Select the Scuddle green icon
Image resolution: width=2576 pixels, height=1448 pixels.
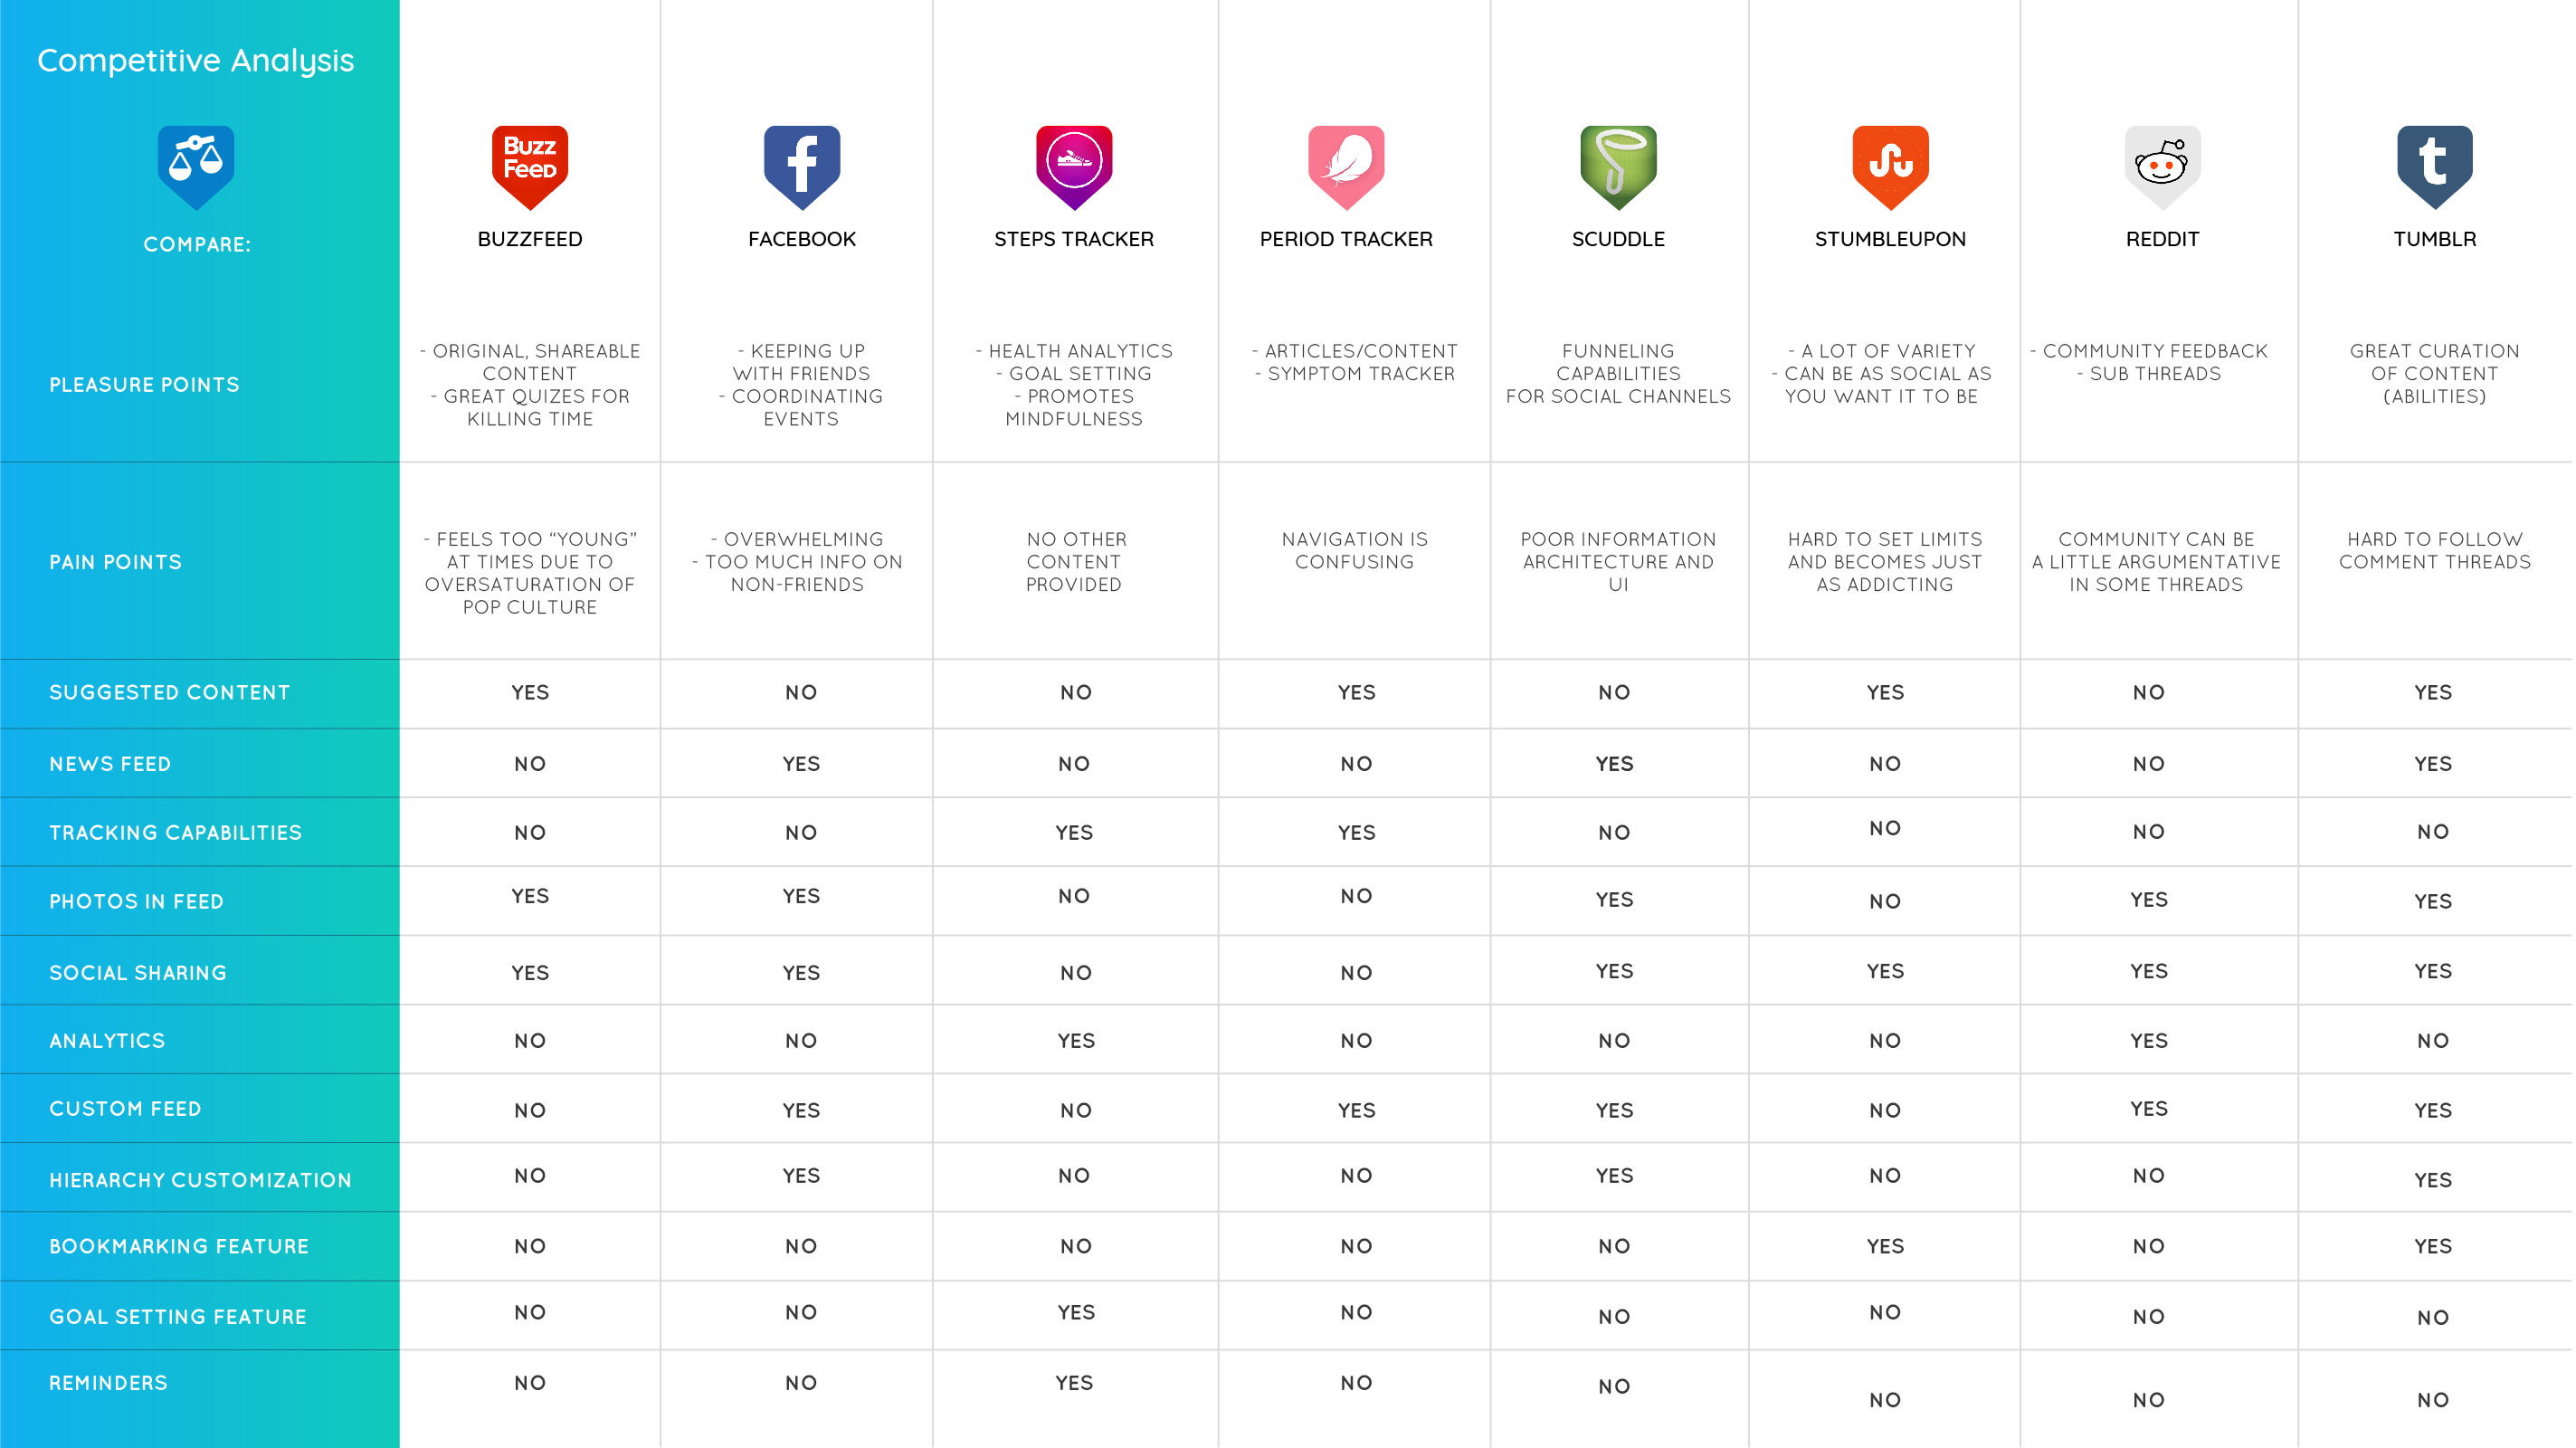pos(1618,165)
